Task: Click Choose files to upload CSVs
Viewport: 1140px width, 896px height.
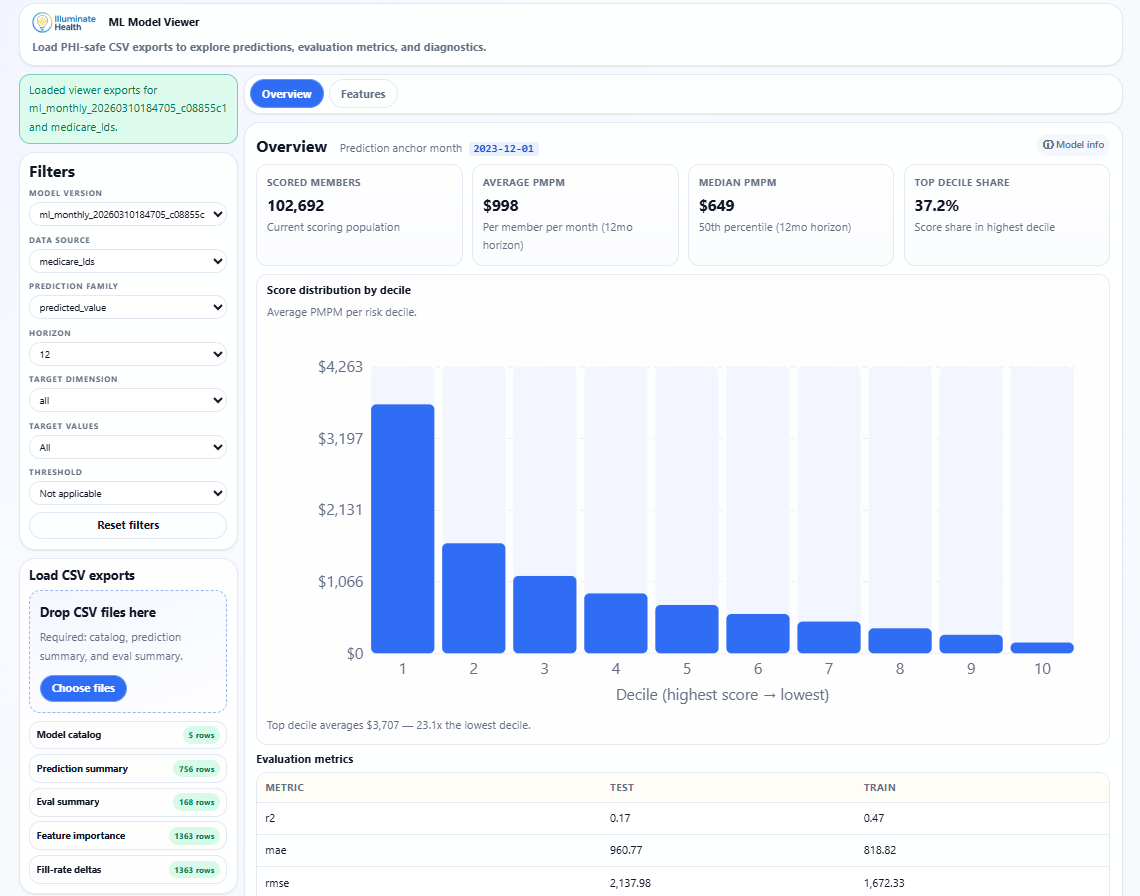Action: [x=83, y=688]
